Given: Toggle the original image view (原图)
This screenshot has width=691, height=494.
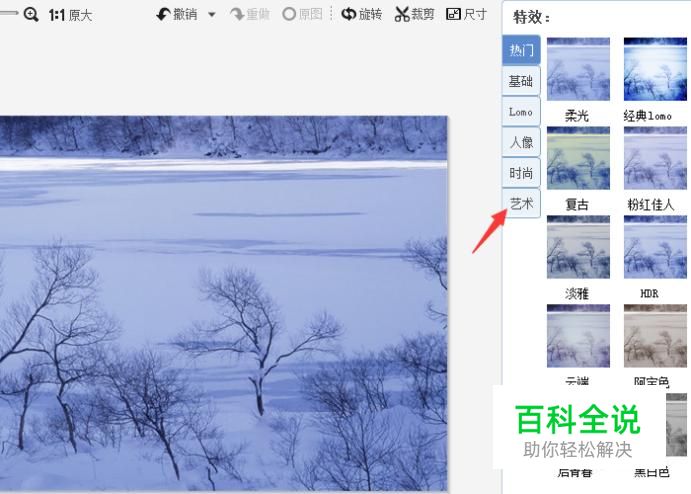Looking at the screenshot, I should coord(302,14).
